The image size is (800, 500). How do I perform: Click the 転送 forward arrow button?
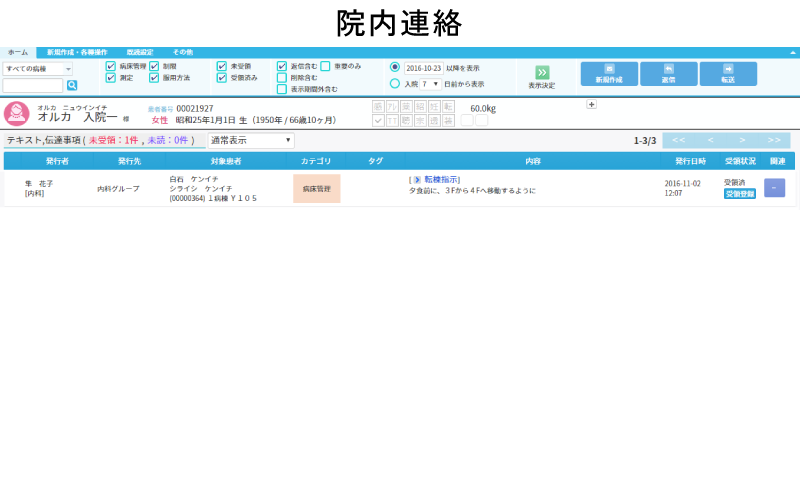point(728,73)
